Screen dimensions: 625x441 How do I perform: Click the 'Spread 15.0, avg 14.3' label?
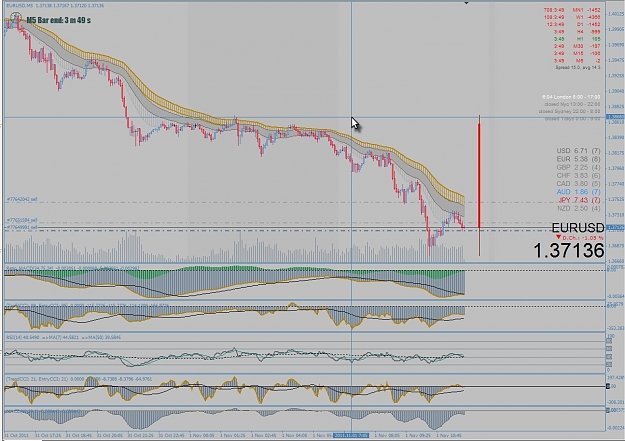point(578,67)
